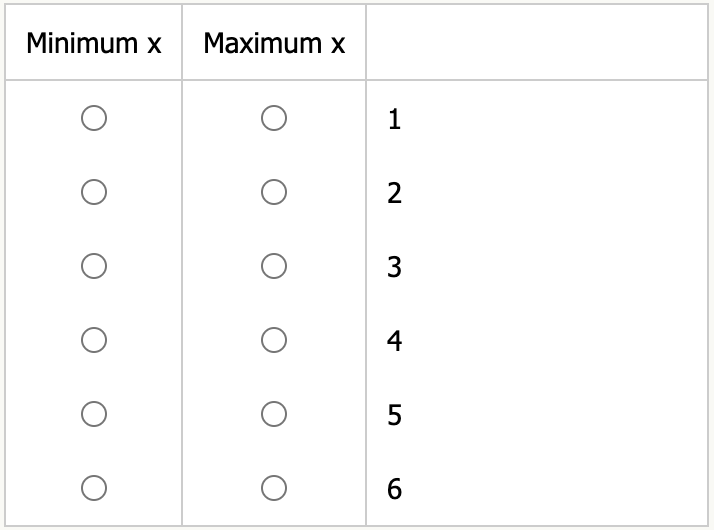Click the number 2 row label
This screenshot has height=530, width=714.
pos(394,193)
